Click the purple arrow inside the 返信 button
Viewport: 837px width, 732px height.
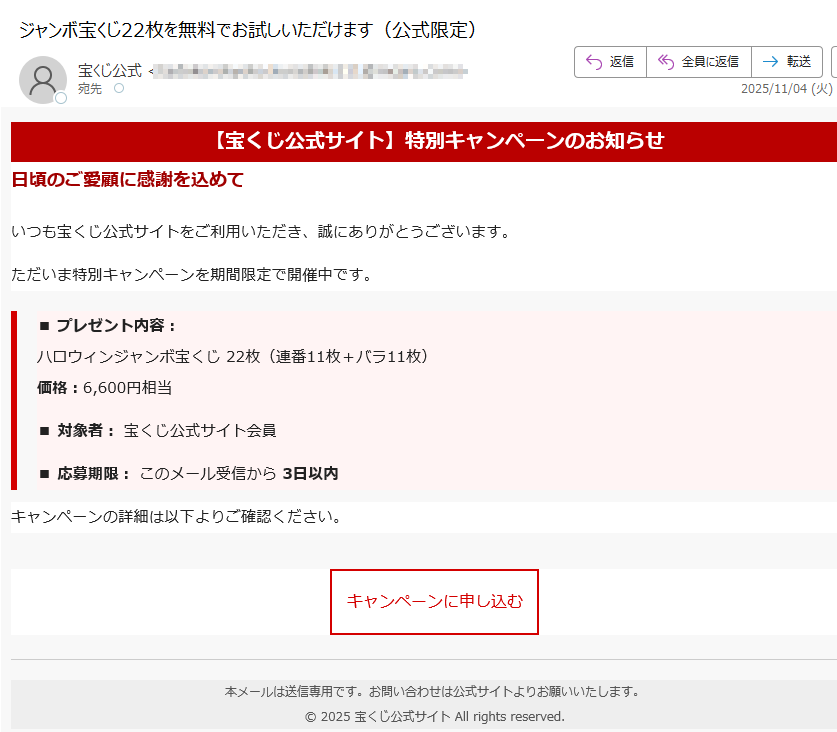coord(594,62)
